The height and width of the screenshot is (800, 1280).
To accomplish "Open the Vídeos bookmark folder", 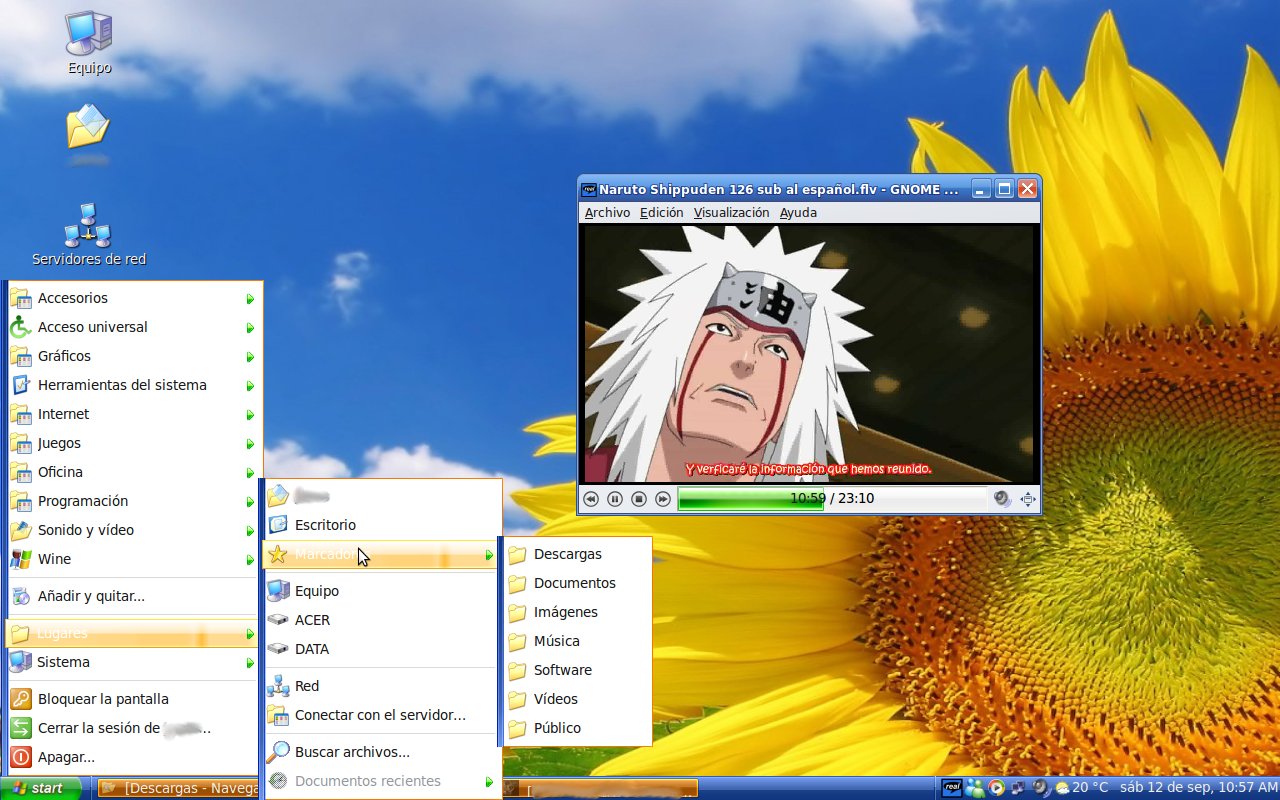I will [x=576, y=699].
